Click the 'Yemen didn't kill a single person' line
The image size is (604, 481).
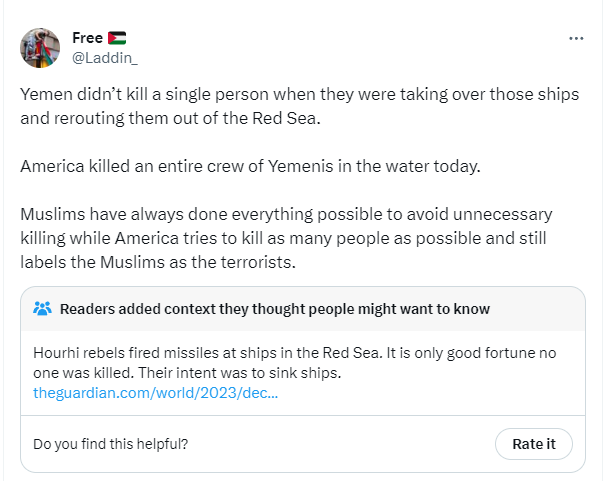299,94
